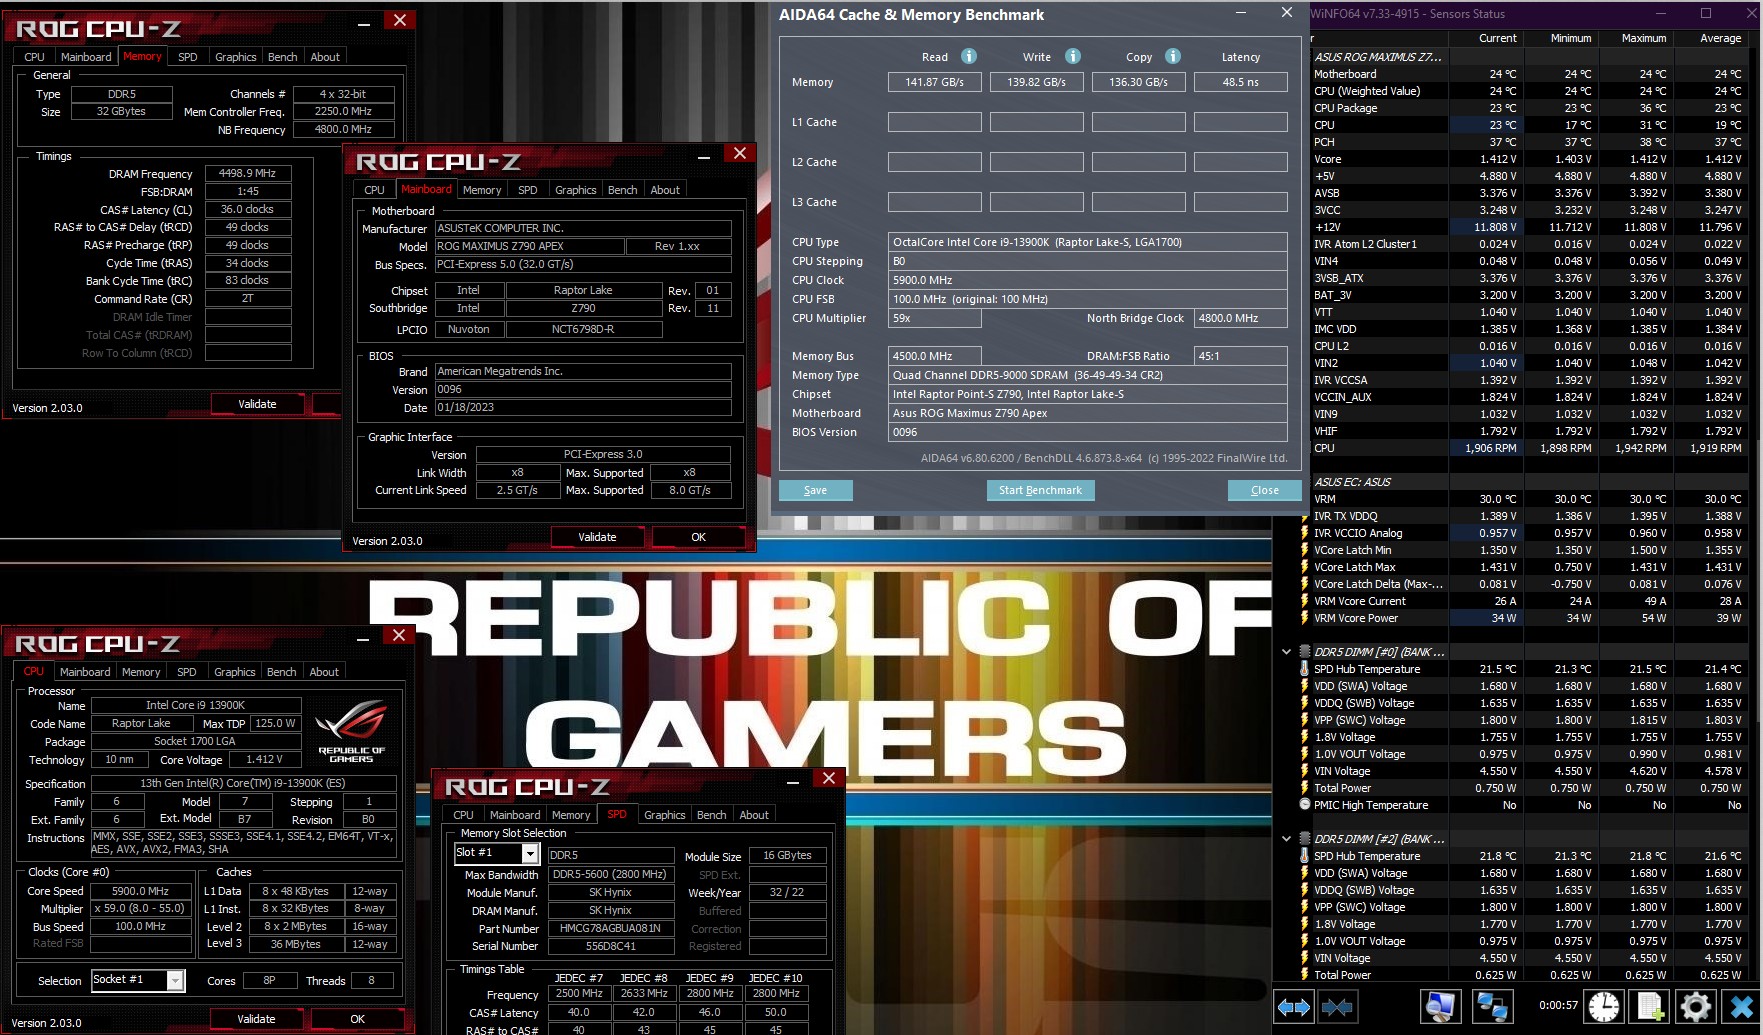Open Bench tab in the CPU-Z processor window

(x=281, y=672)
